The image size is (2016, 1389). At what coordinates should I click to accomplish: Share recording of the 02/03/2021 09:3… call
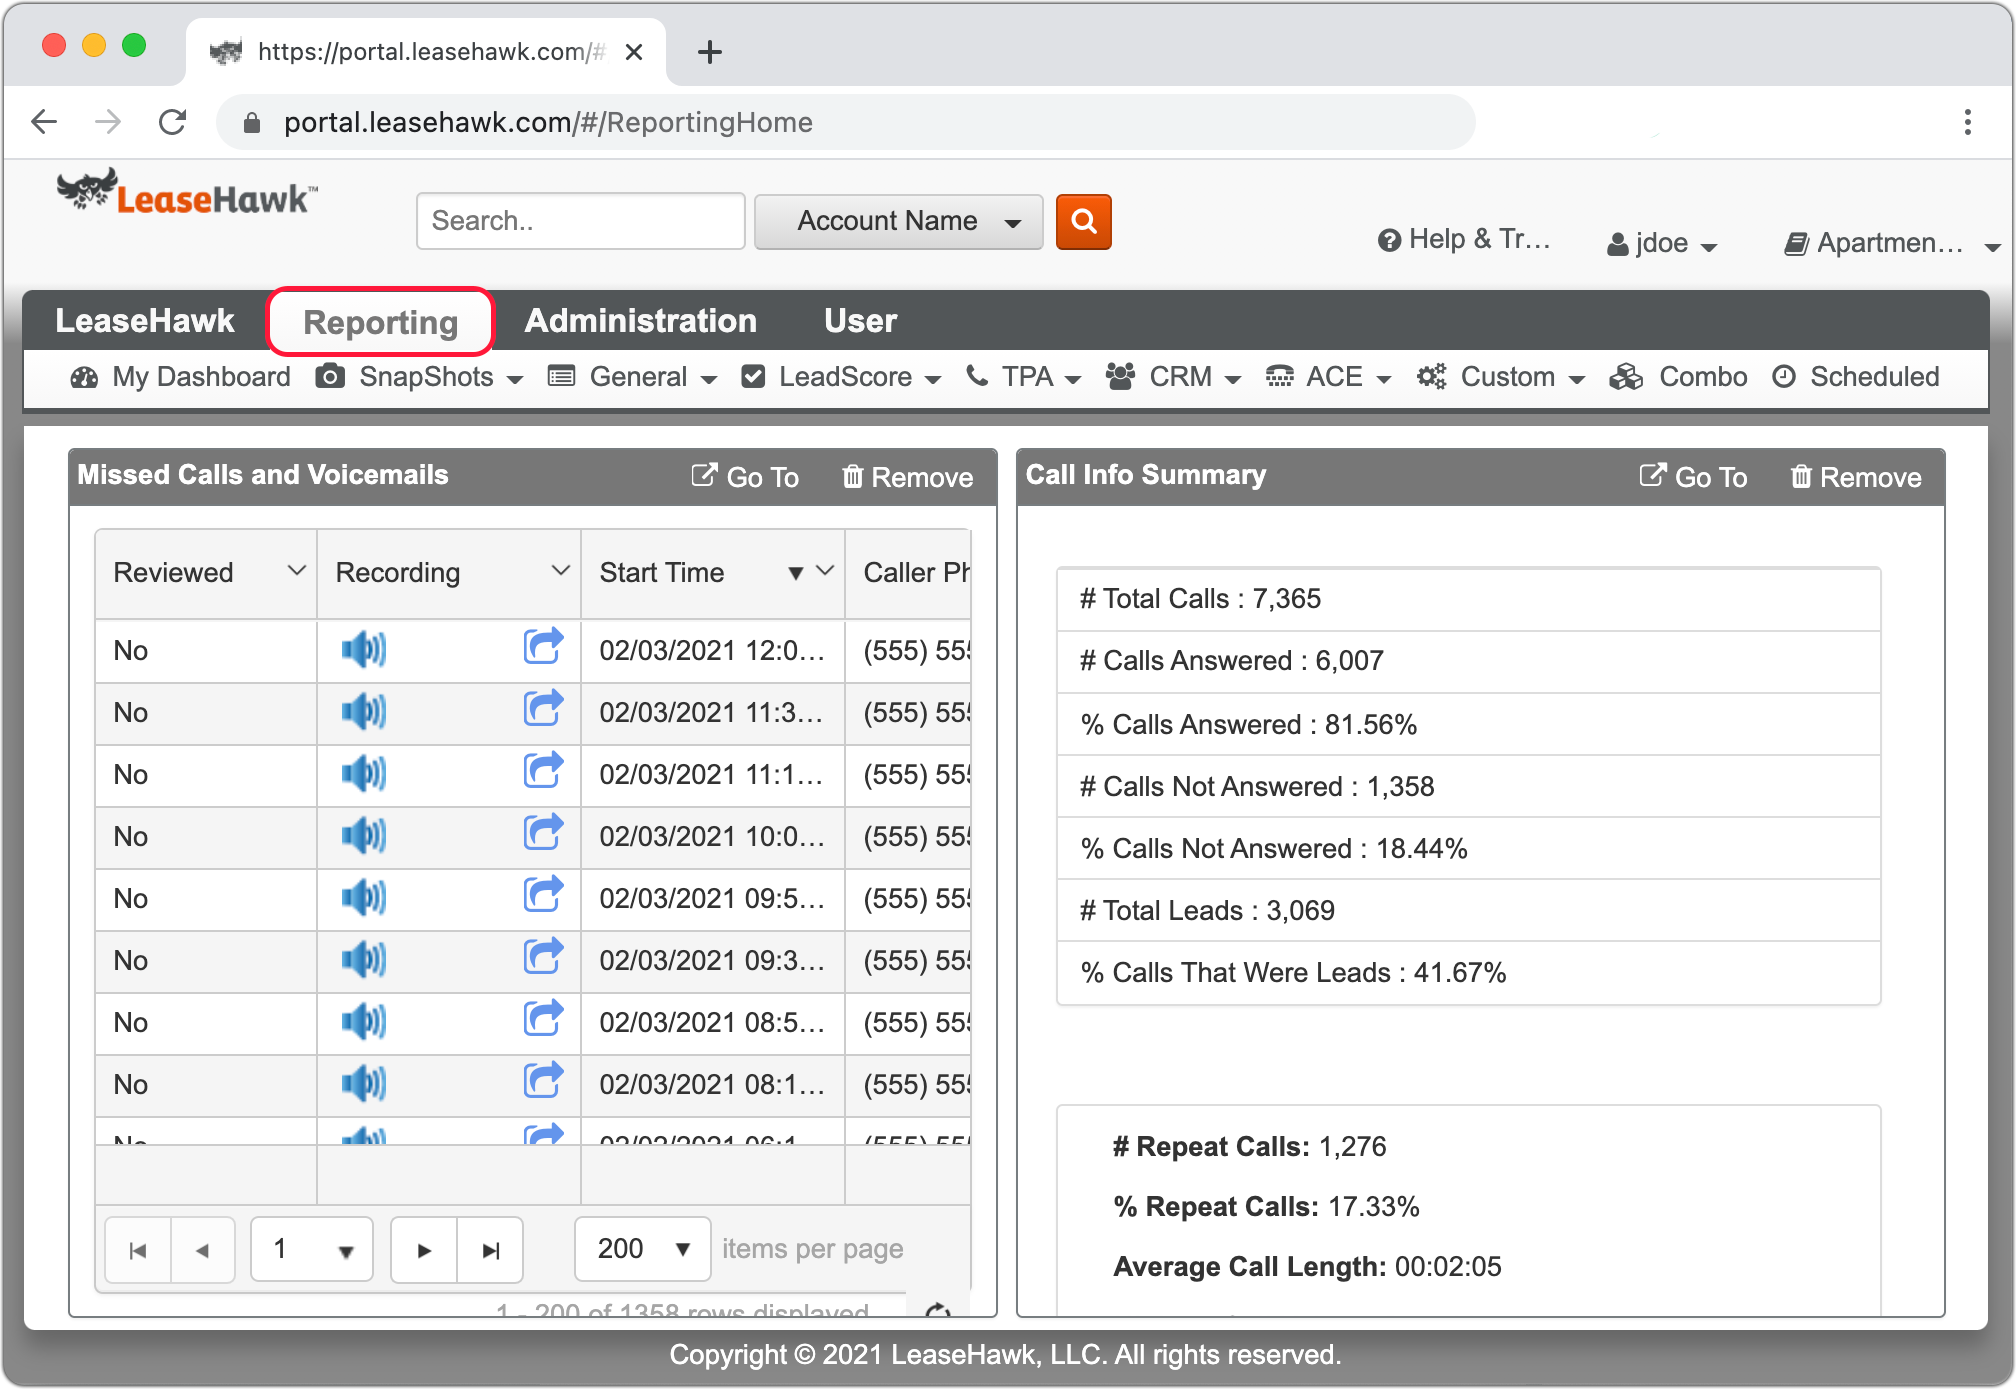pyautogui.click(x=543, y=956)
